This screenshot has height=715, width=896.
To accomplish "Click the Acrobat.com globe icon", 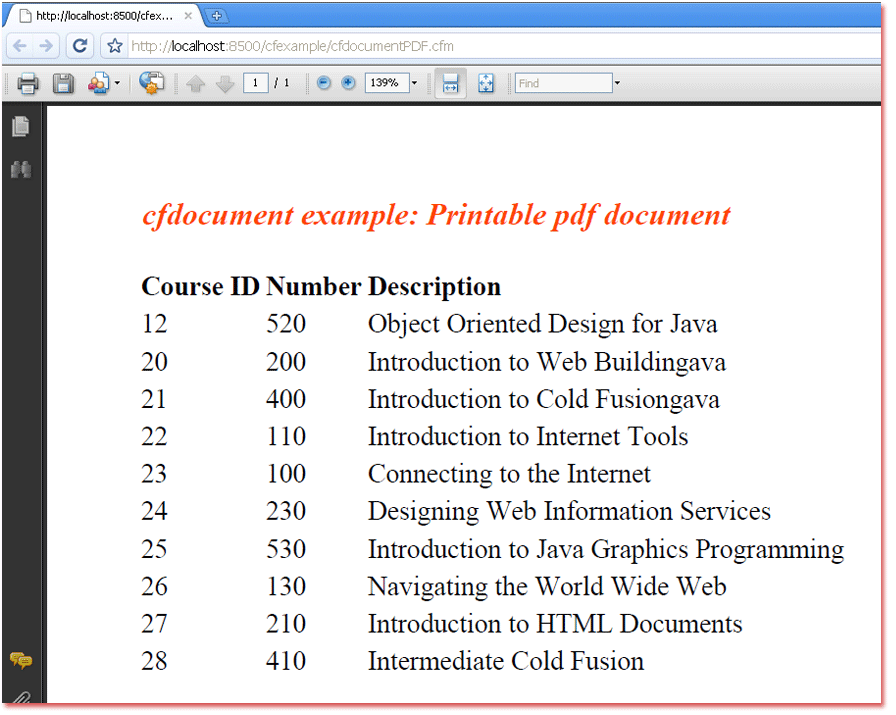I will coord(151,83).
